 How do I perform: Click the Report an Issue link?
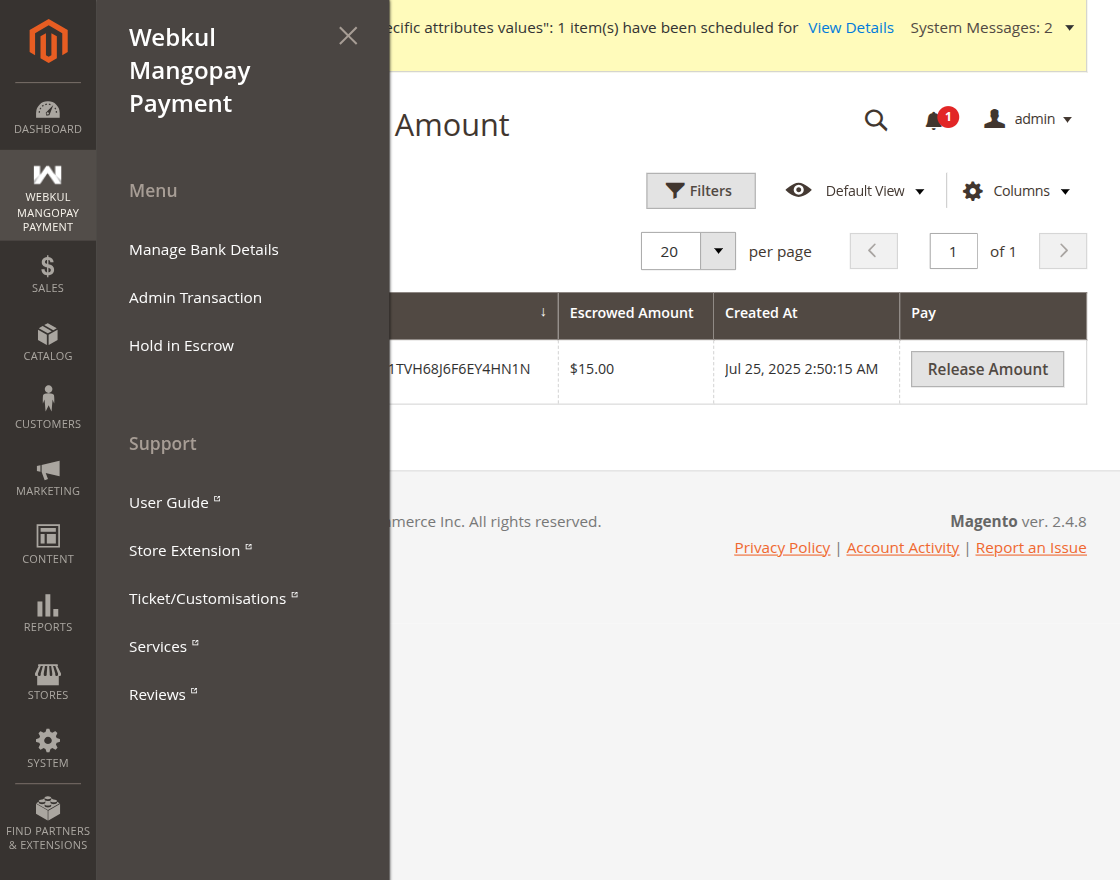pyautogui.click(x=1031, y=548)
